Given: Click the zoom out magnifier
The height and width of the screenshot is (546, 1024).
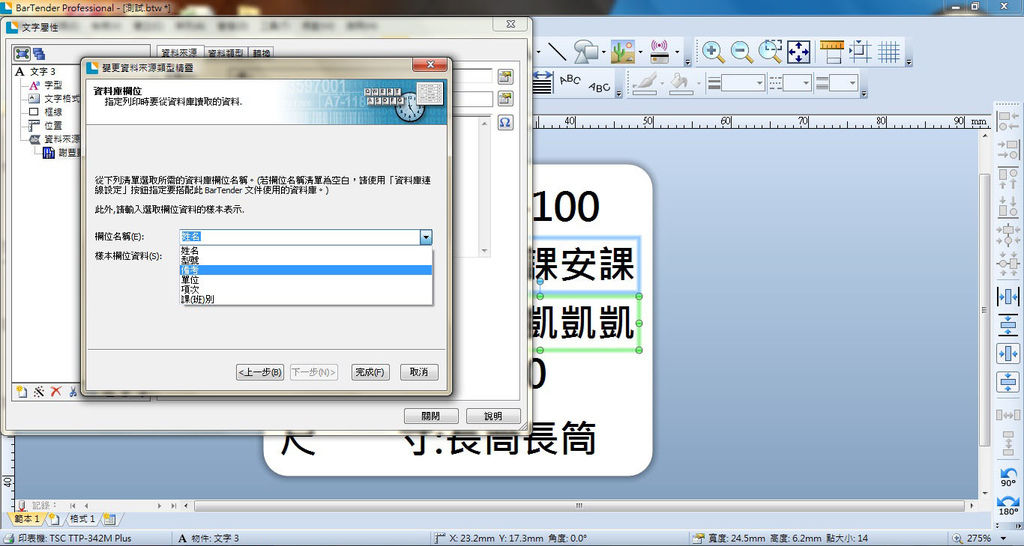Looking at the screenshot, I should tap(741, 52).
